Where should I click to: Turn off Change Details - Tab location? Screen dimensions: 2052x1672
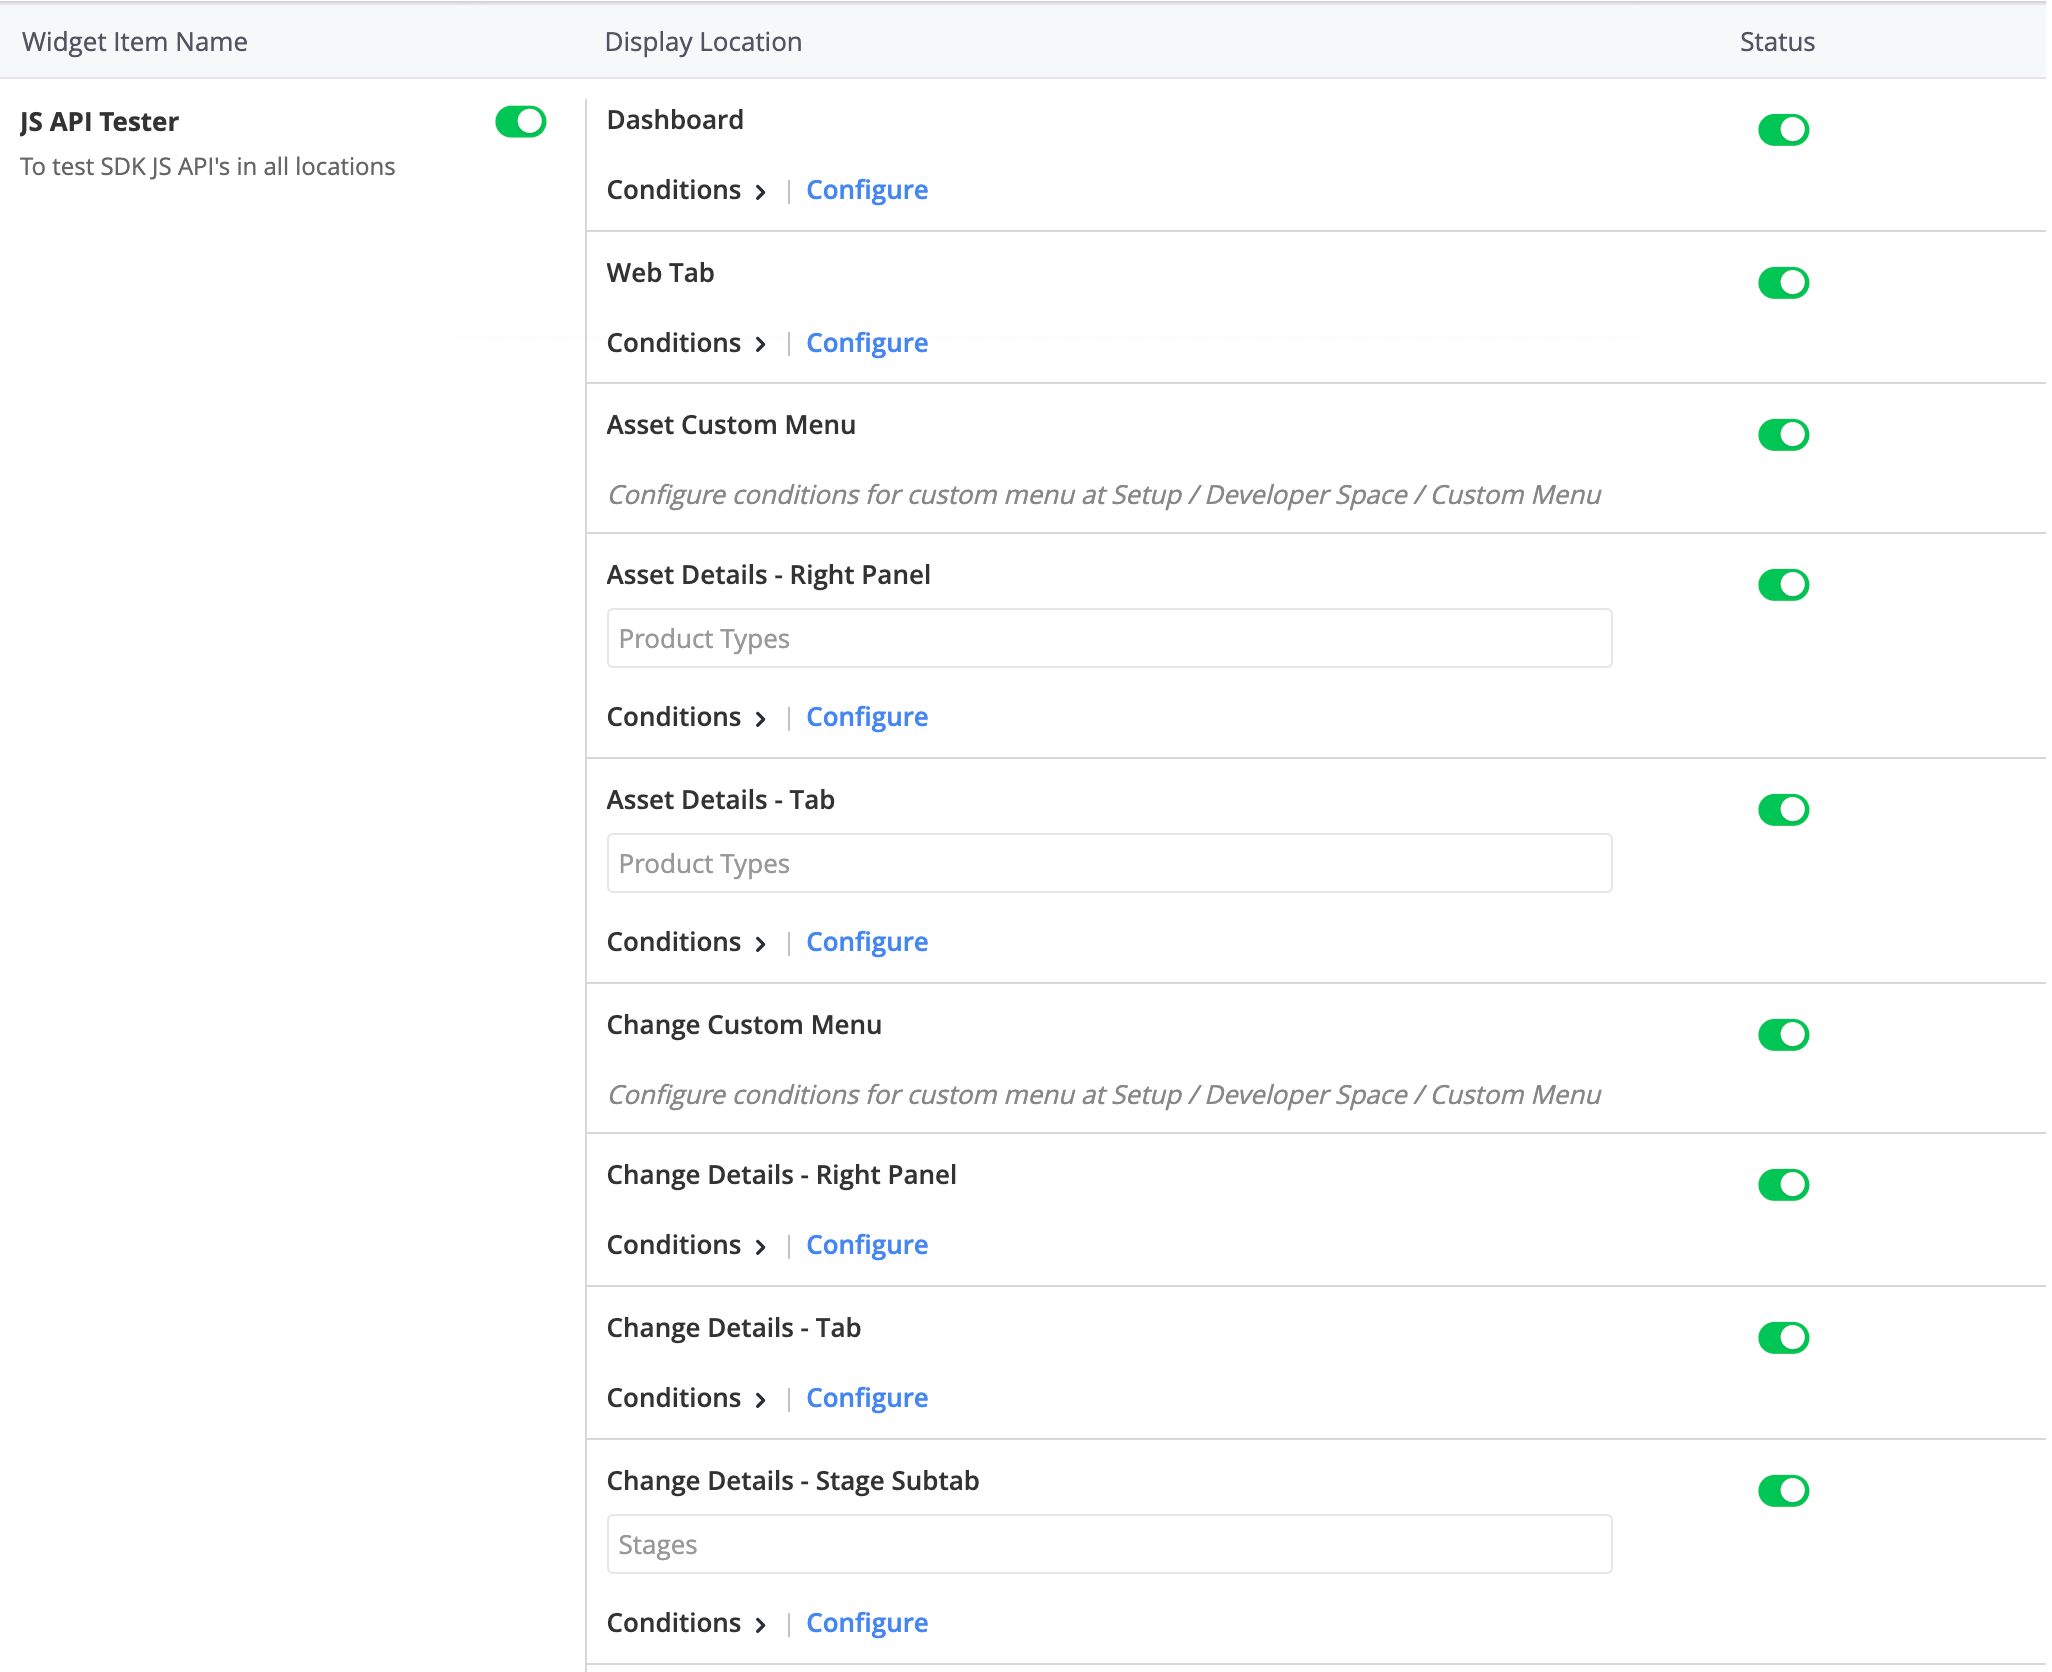(1783, 1337)
